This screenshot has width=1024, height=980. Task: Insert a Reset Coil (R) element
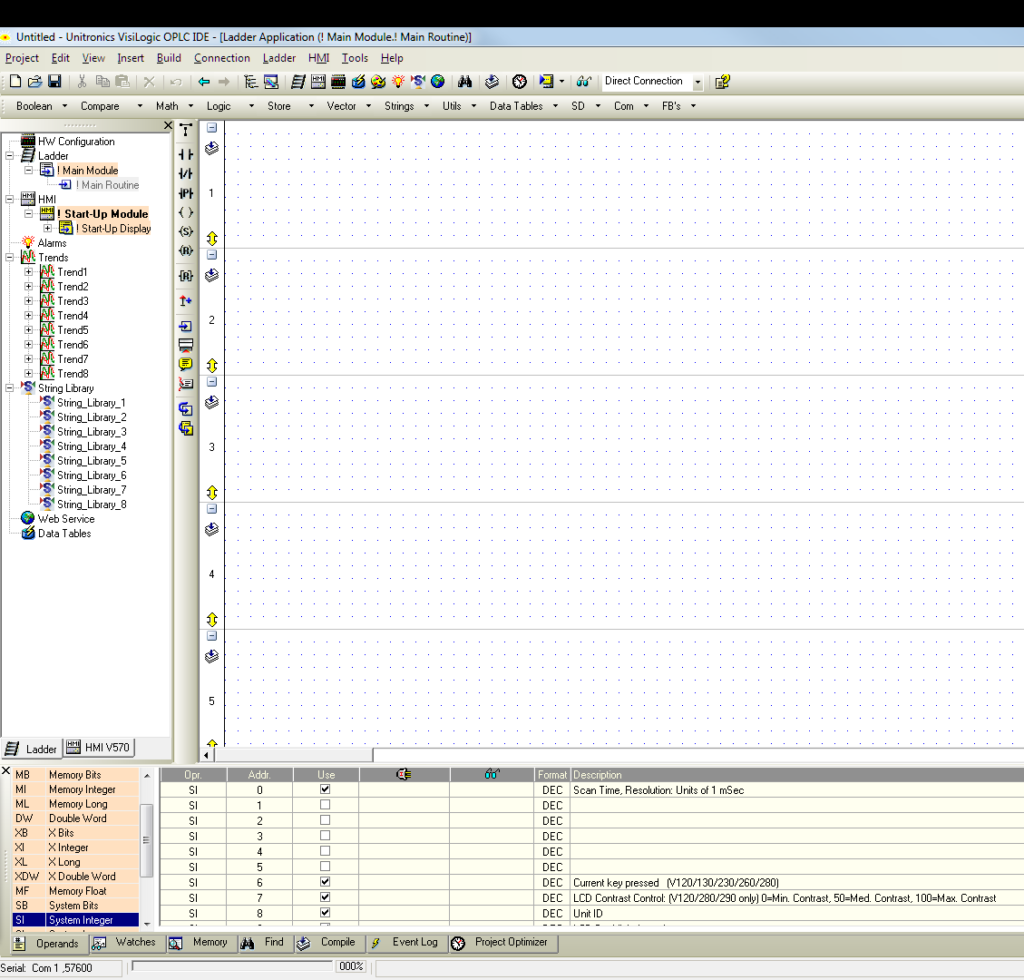coord(185,250)
